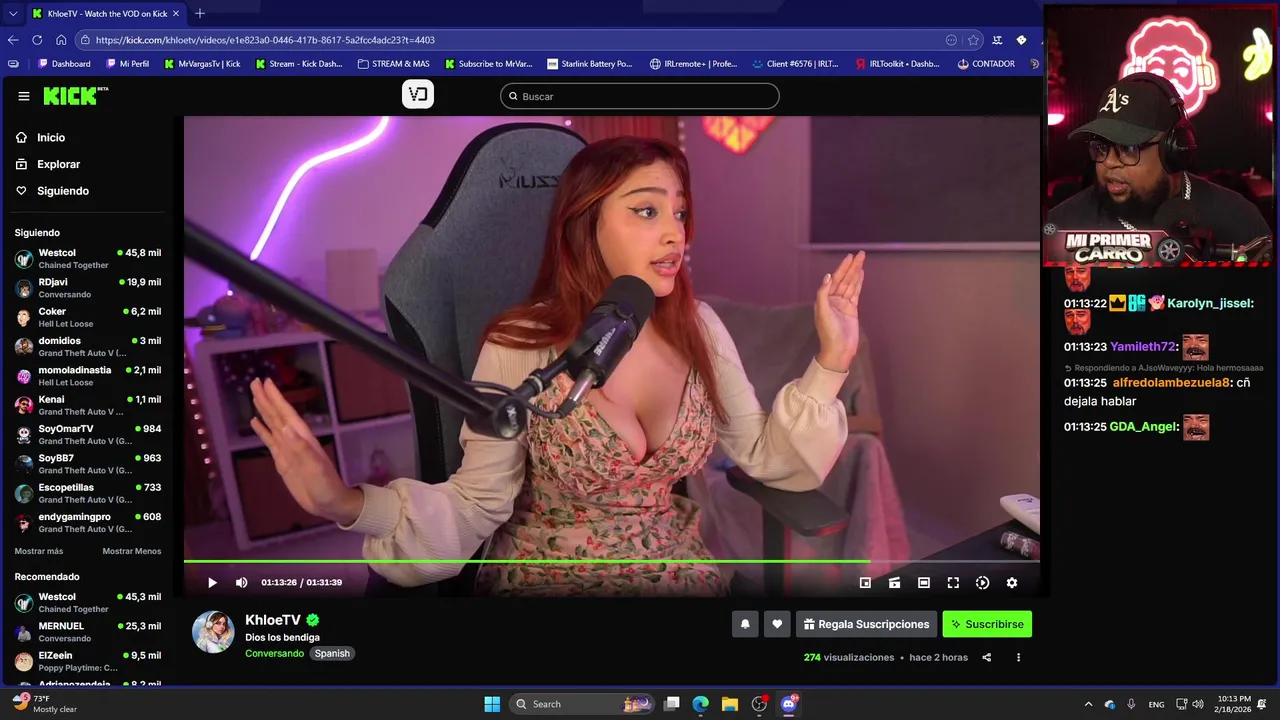Click the cast icon in player controls
Image resolution: width=1280 pixels, height=720 pixels.
point(894,583)
